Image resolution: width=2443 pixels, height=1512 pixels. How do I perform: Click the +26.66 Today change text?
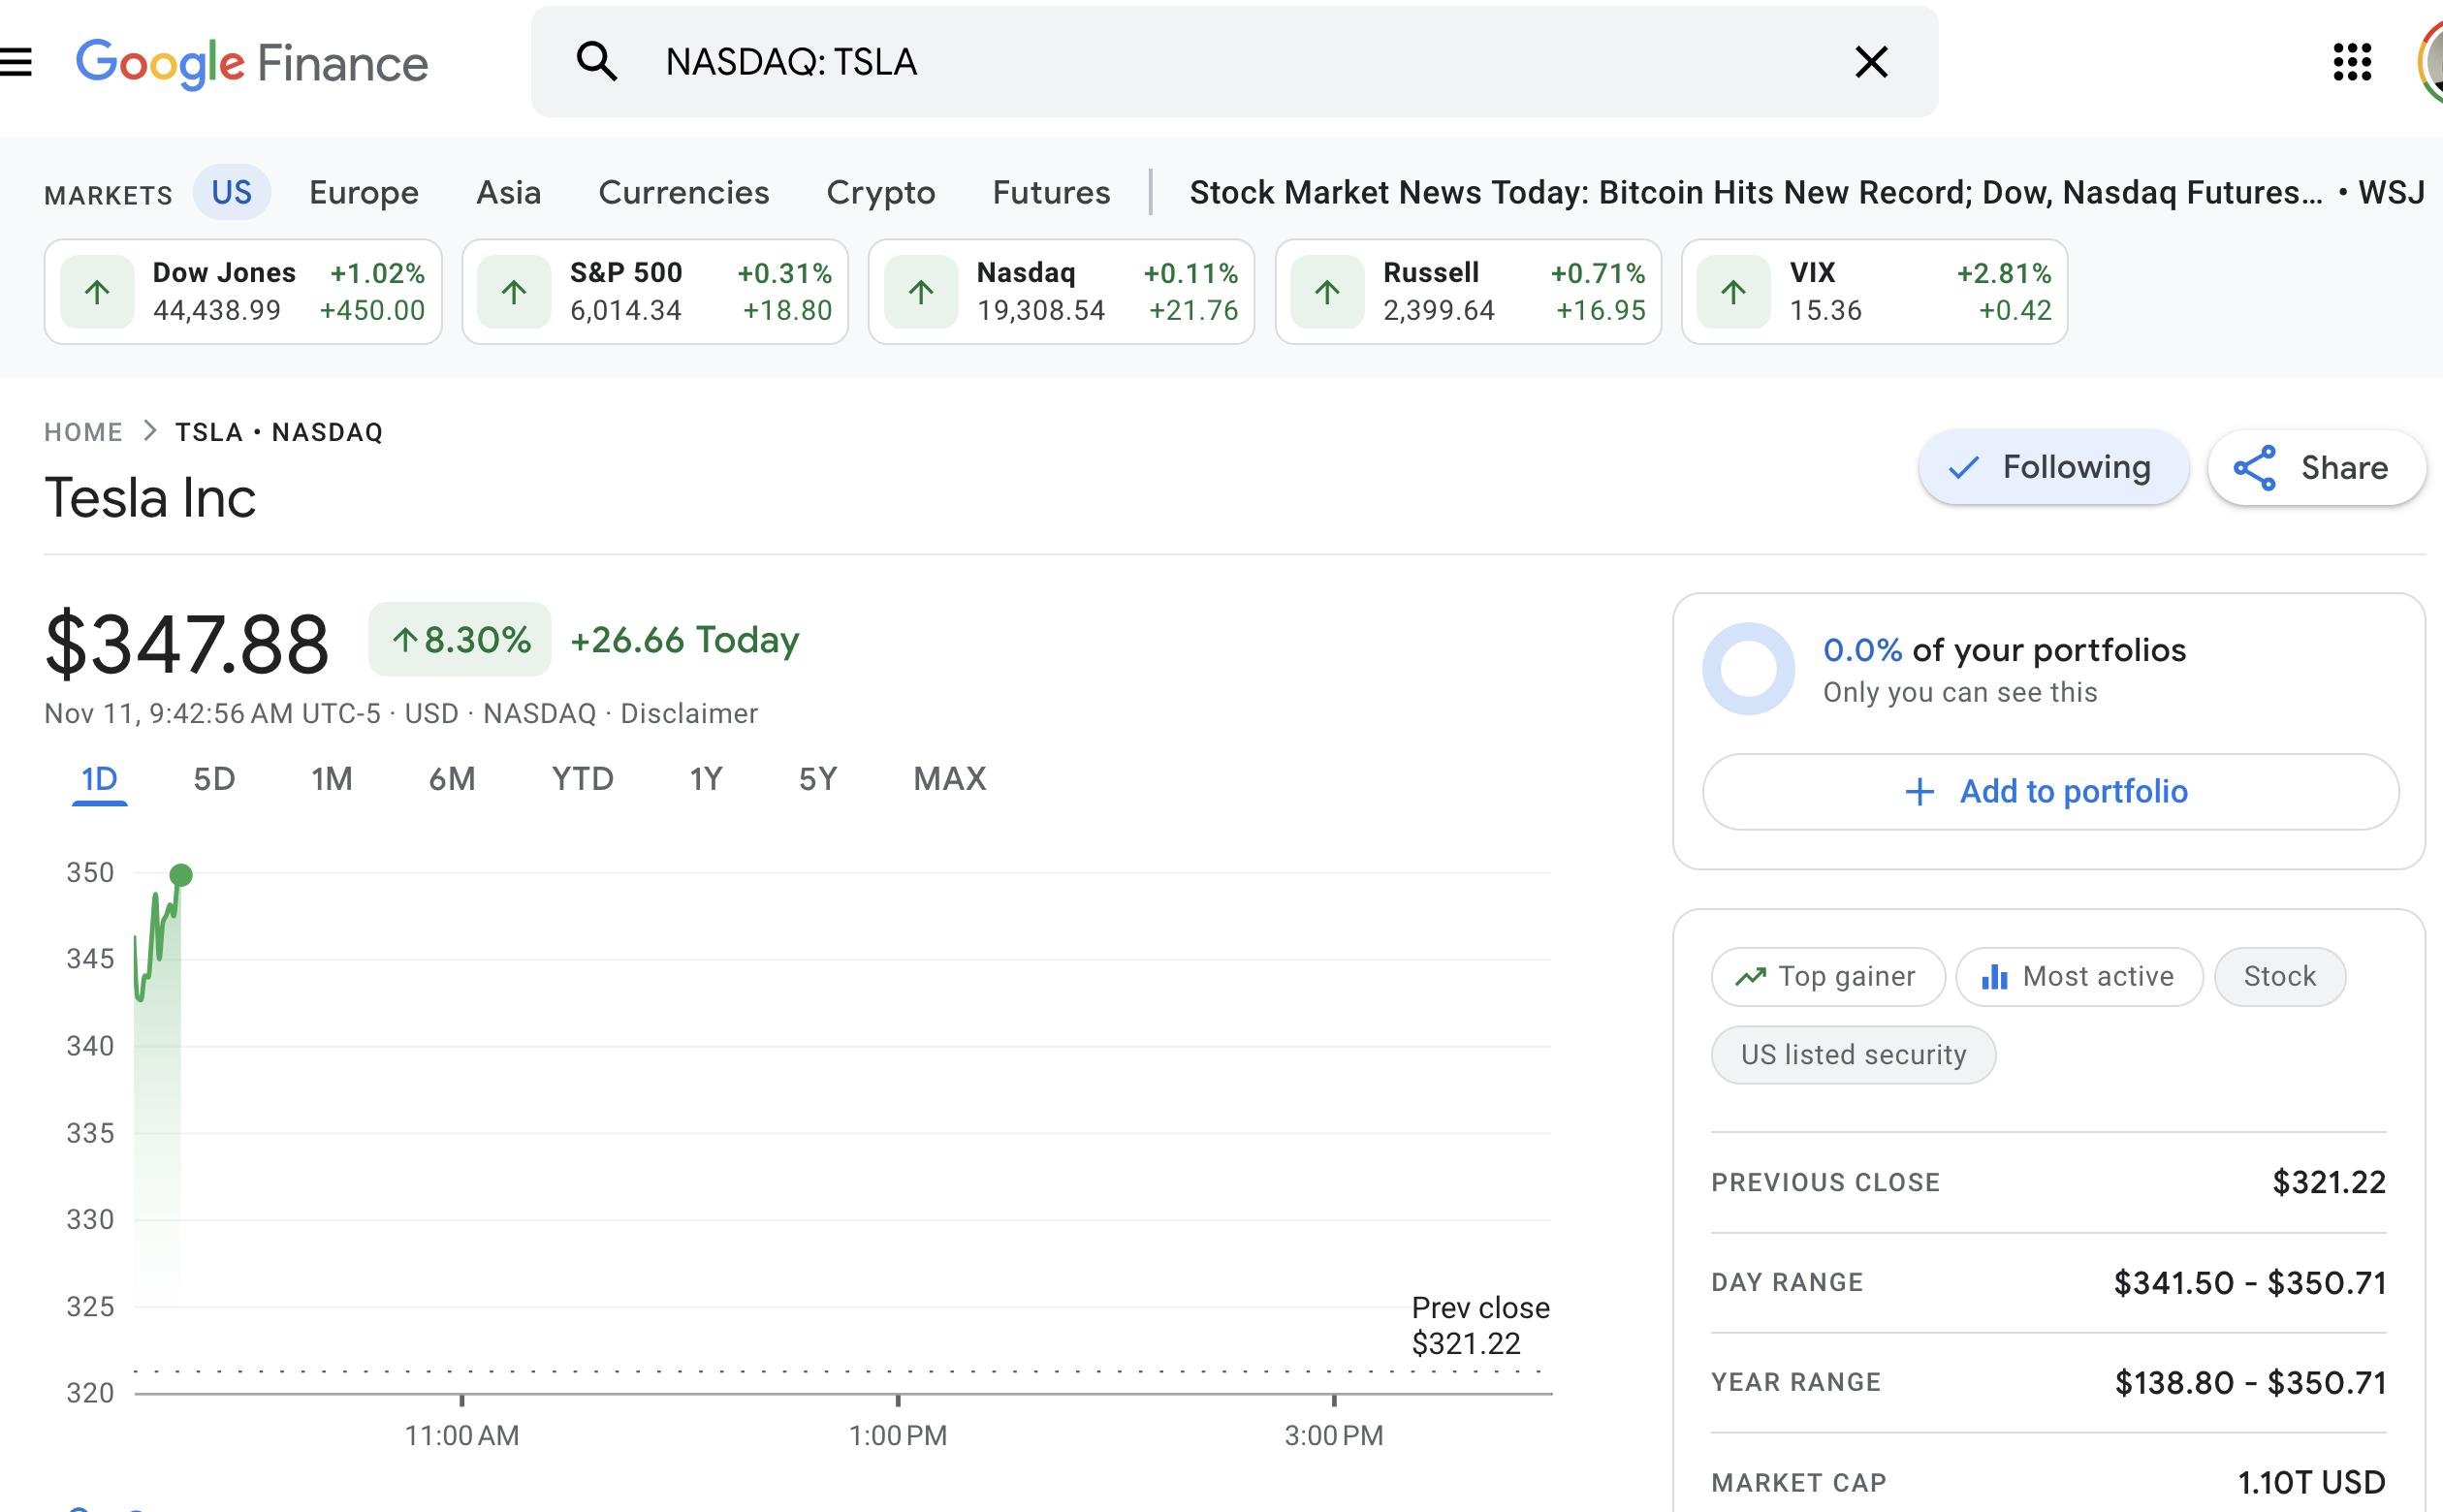[685, 640]
